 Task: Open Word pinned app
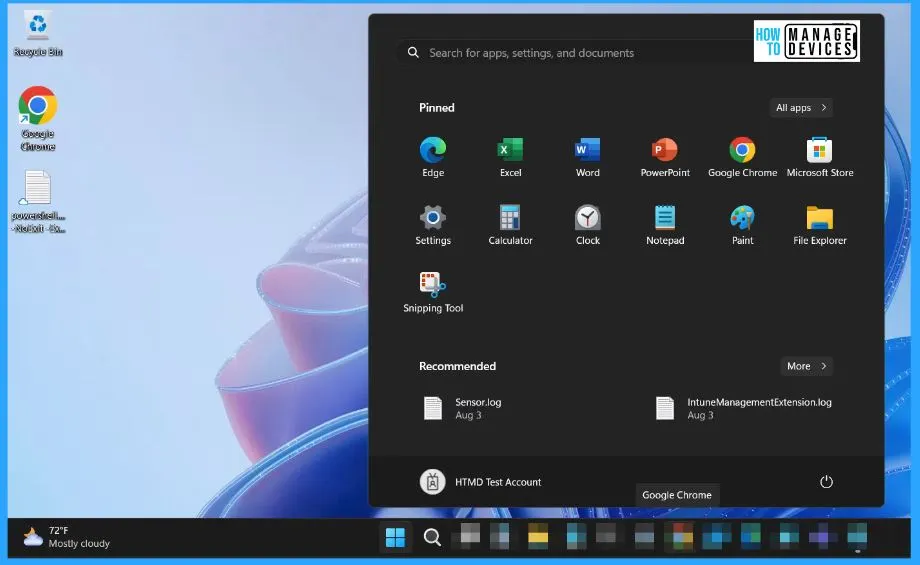[x=587, y=157]
